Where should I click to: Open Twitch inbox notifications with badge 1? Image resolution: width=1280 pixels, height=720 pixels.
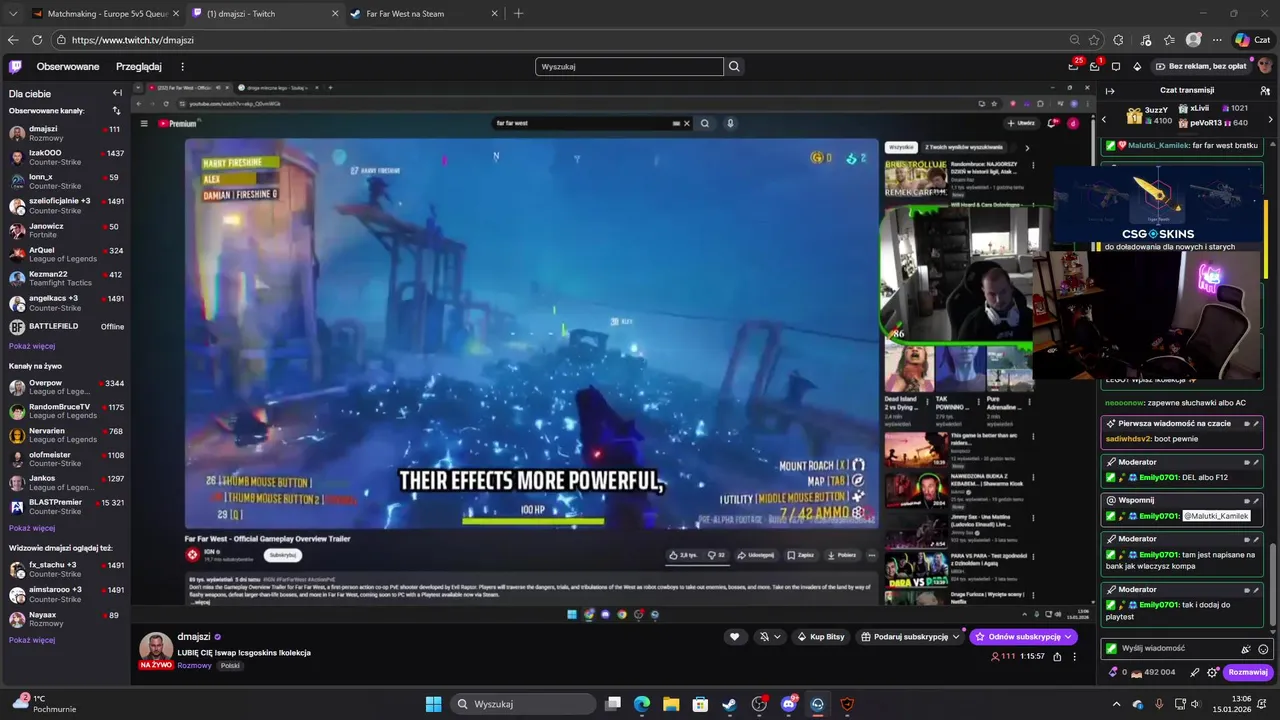1095,66
